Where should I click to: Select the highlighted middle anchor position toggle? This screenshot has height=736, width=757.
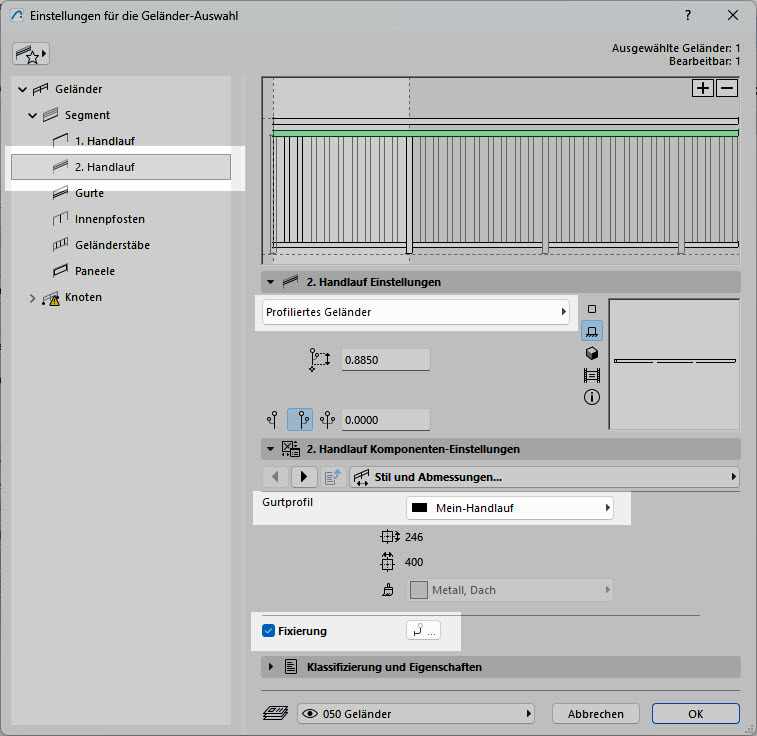300,420
